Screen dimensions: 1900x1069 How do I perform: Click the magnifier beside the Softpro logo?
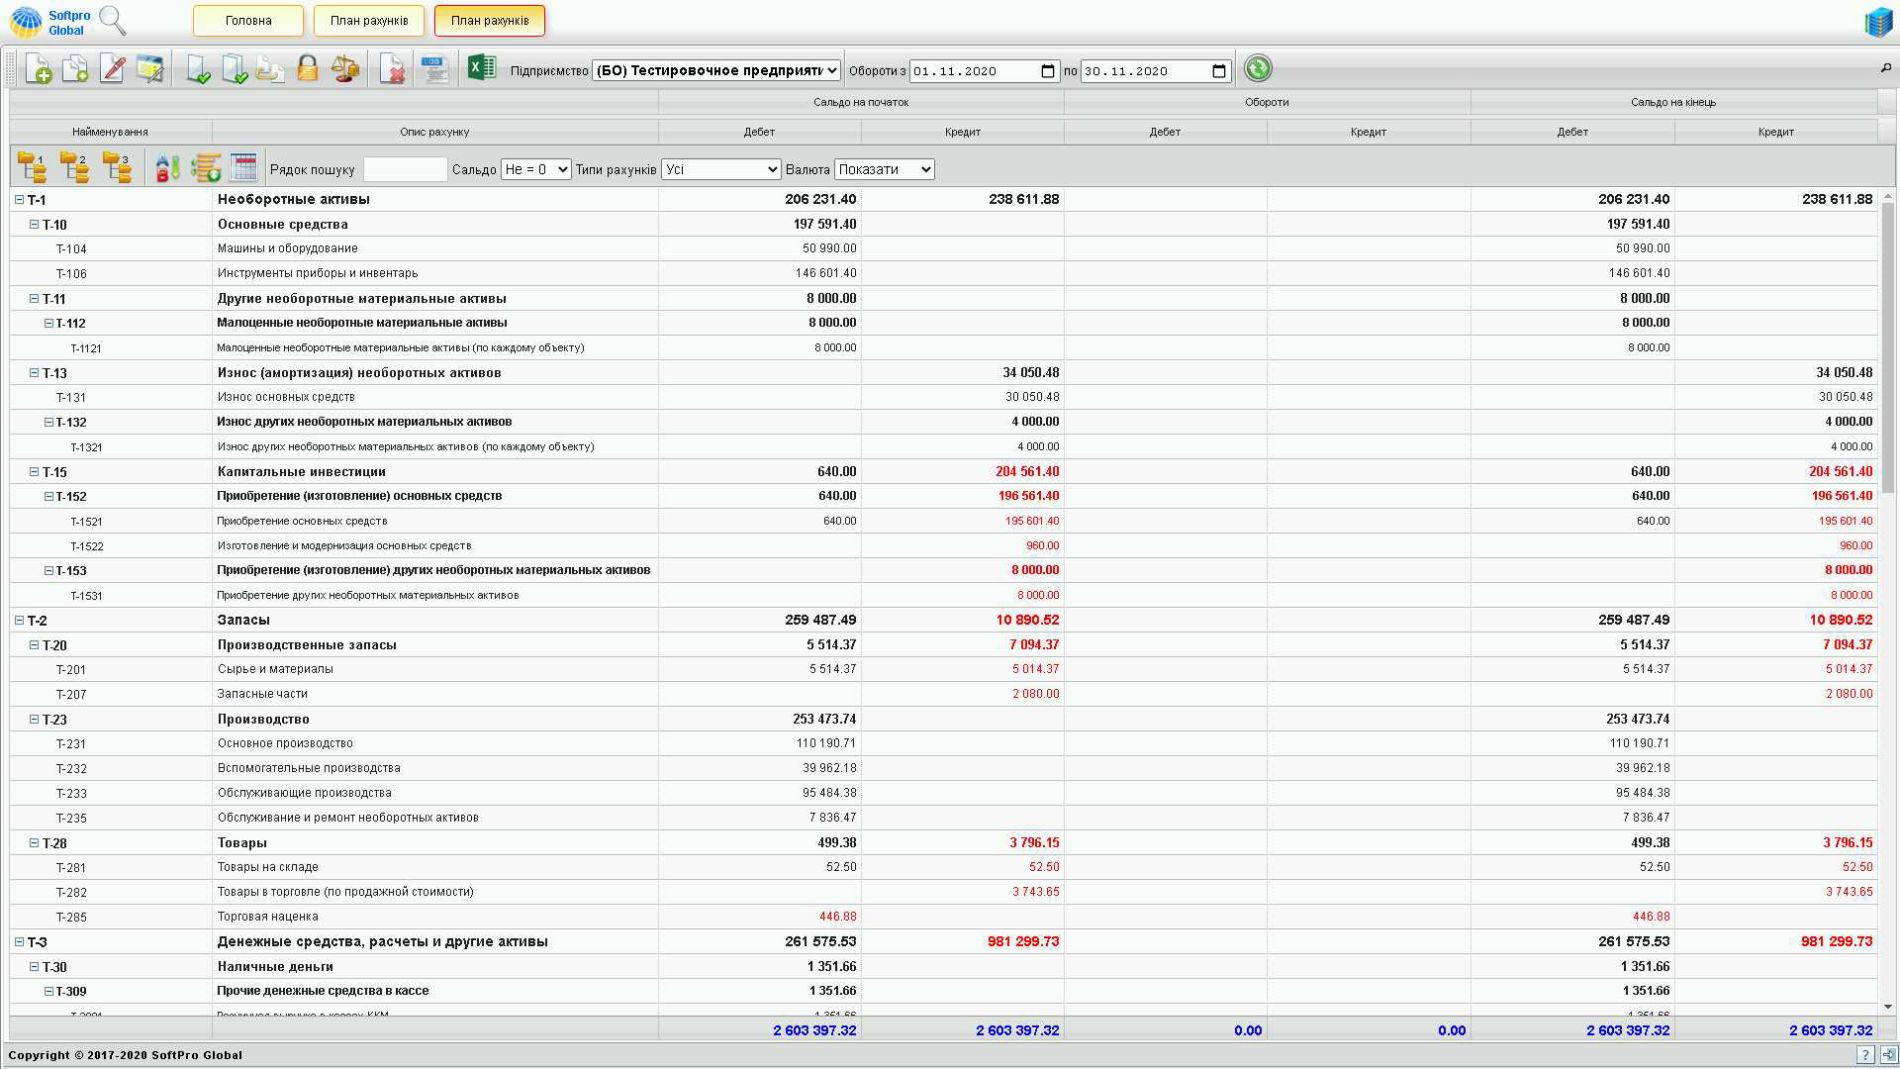pyautogui.click(x=113, y=20)
